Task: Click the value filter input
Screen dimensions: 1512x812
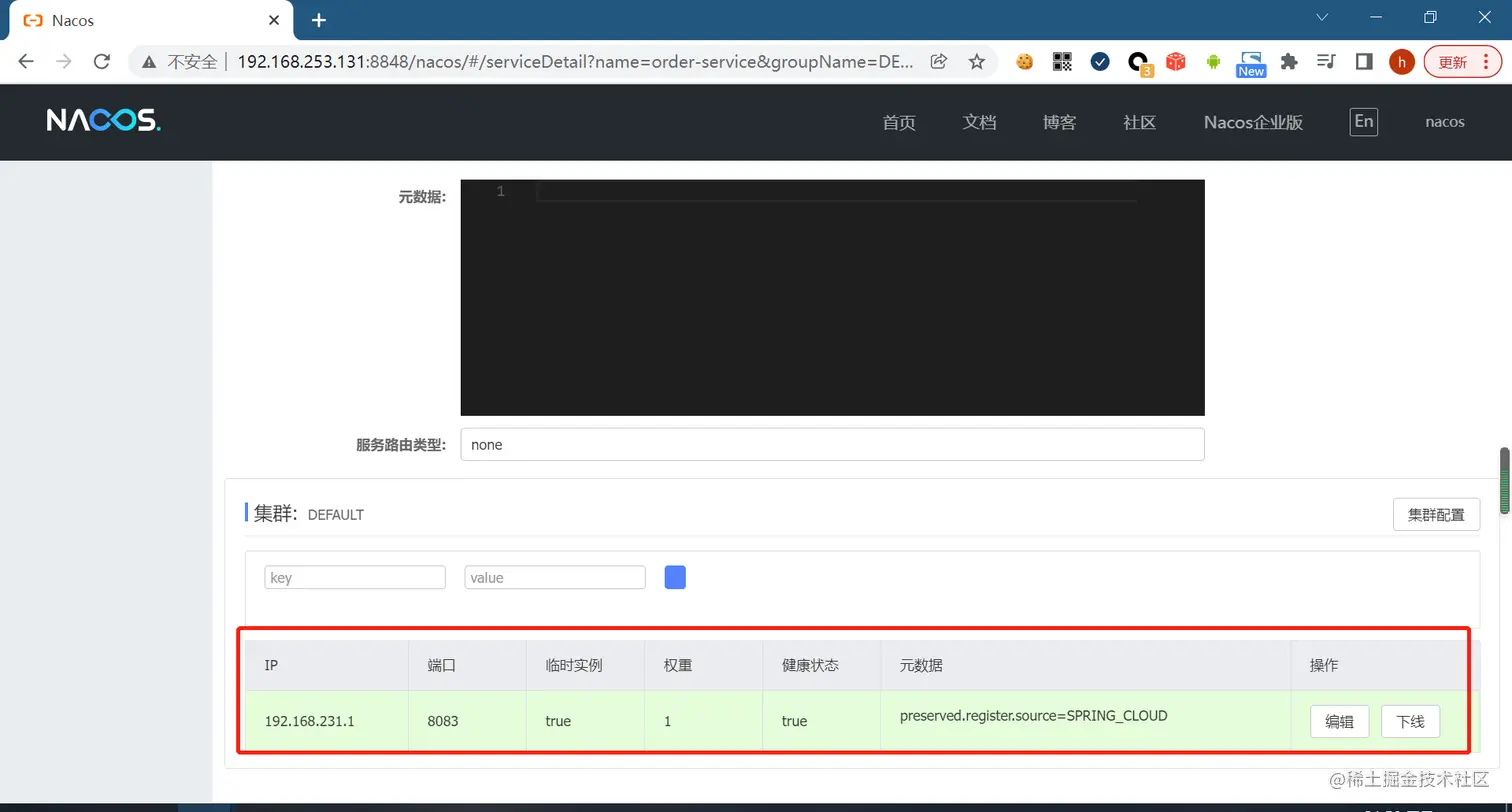Action: point(555,577)
